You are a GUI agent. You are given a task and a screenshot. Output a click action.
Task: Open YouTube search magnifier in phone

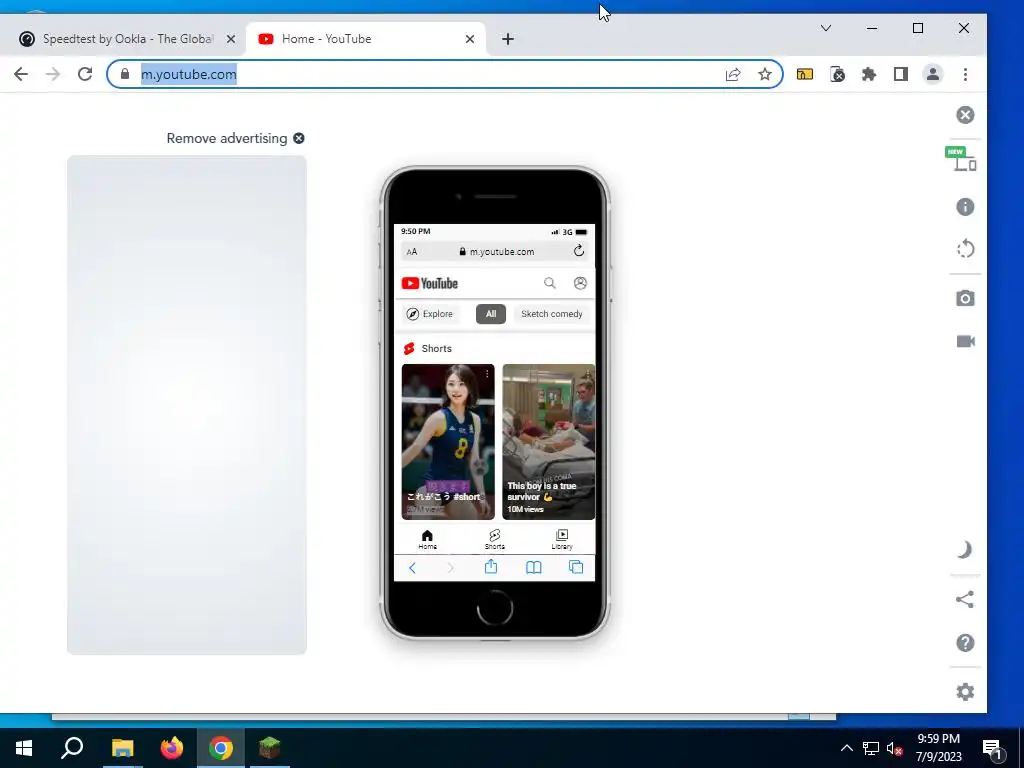[x=550, y=283]
